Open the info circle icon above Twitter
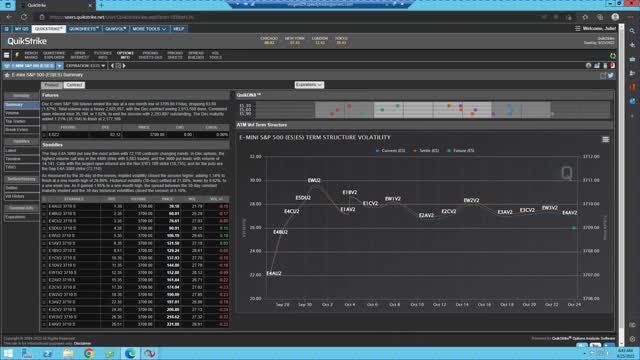Image resolution: width=640 pixels, height=360 pixels. tap(588, 66)
